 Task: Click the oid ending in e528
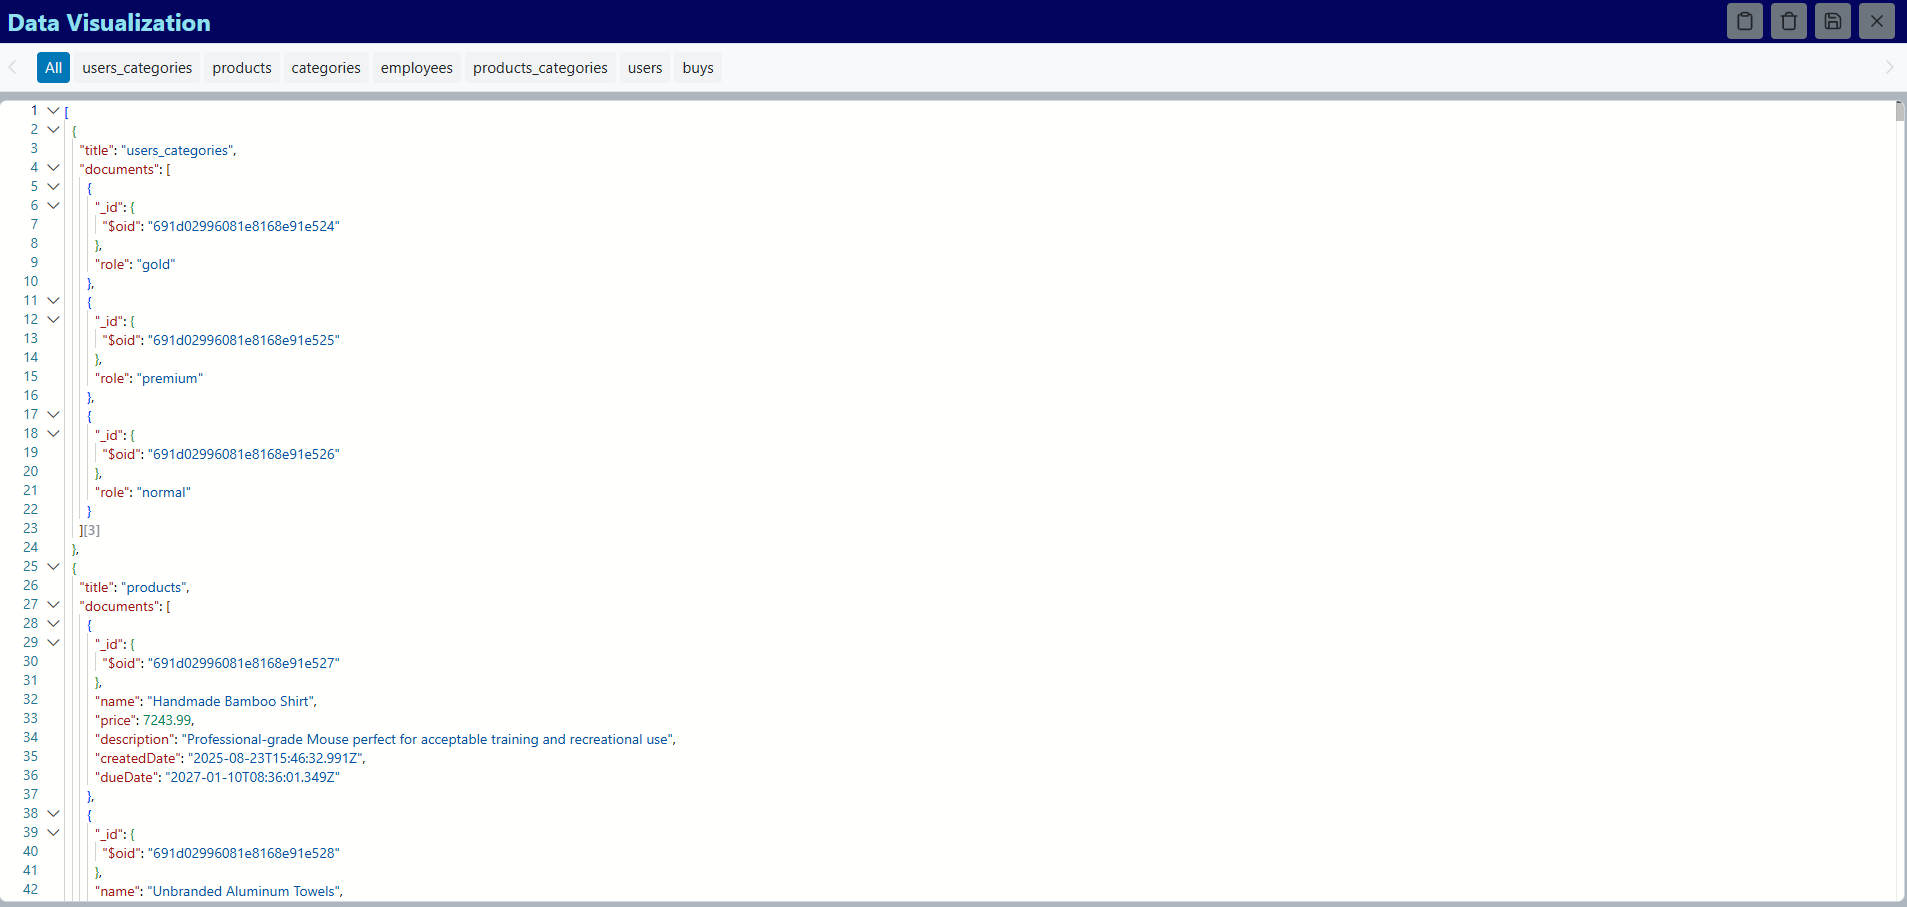(x=244, y=853)
